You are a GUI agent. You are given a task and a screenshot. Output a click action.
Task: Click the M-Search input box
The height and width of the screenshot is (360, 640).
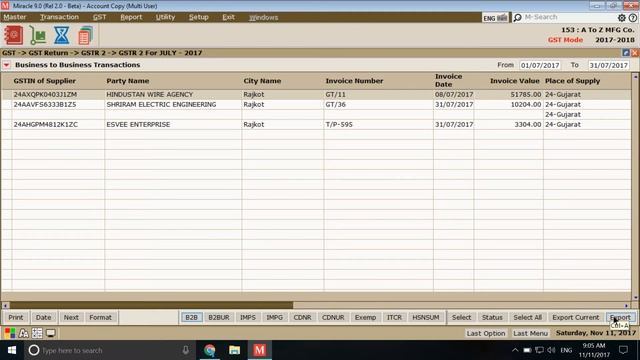point(569,17)
